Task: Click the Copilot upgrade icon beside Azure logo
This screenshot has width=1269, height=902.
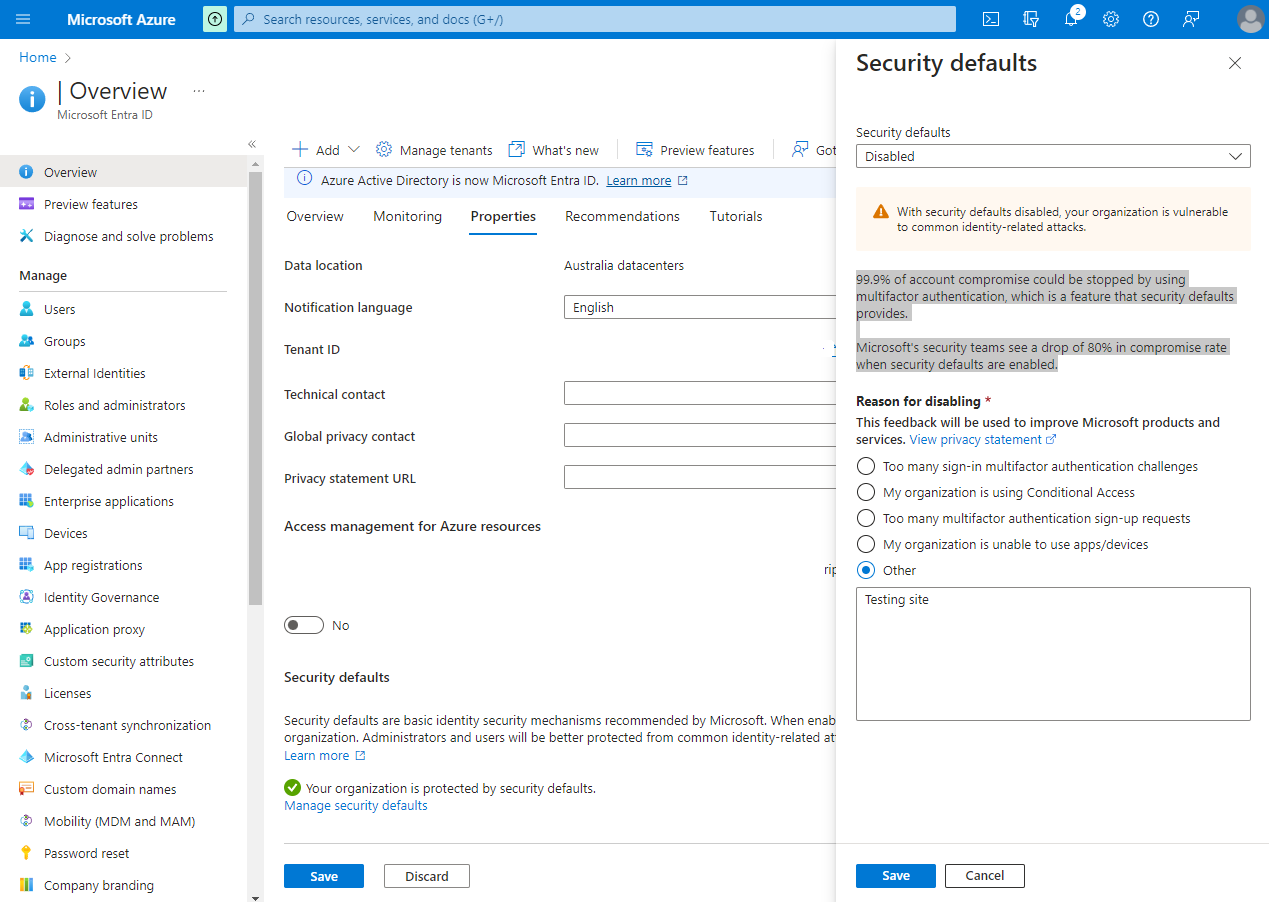Action: 215,19
